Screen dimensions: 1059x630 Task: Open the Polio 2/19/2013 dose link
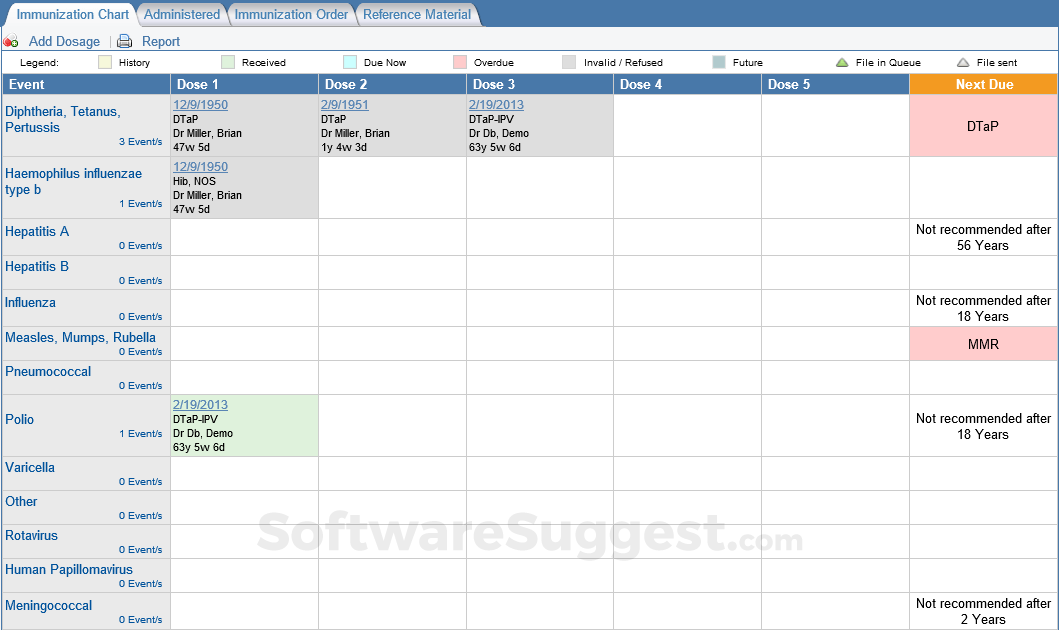tap(200, 405)
